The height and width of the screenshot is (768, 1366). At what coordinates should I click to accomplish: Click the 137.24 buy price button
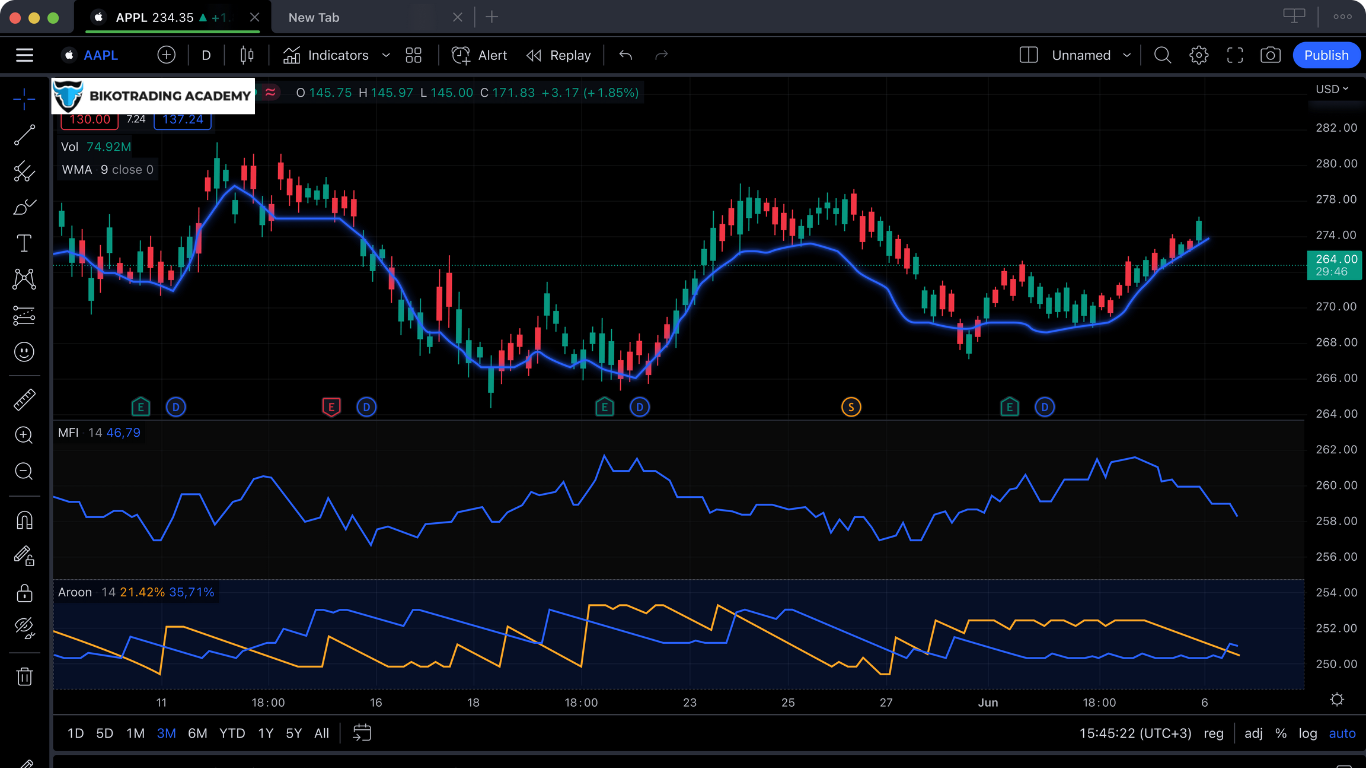coord(183,119)
